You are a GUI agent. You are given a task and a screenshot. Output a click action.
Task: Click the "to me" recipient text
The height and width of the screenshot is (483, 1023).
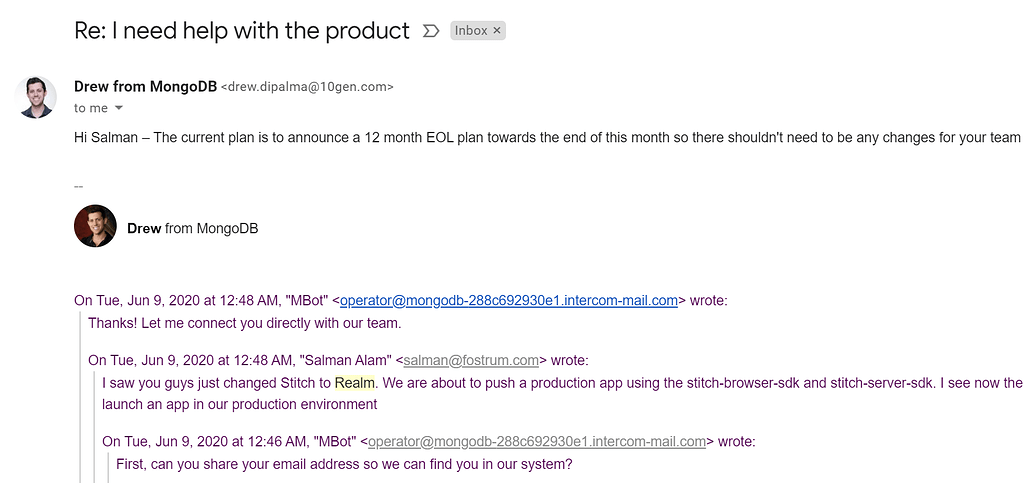[x=91, y=108]
